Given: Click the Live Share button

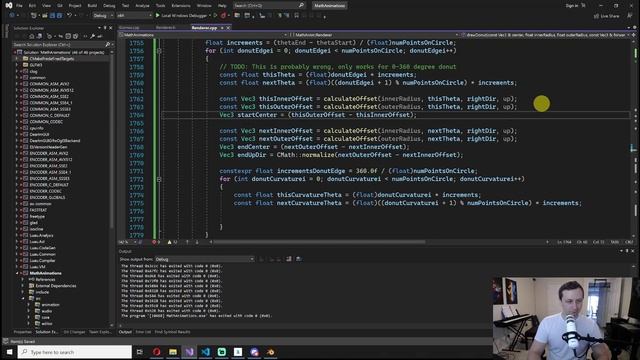Looking at the screenshot, I should coord(607,16).
